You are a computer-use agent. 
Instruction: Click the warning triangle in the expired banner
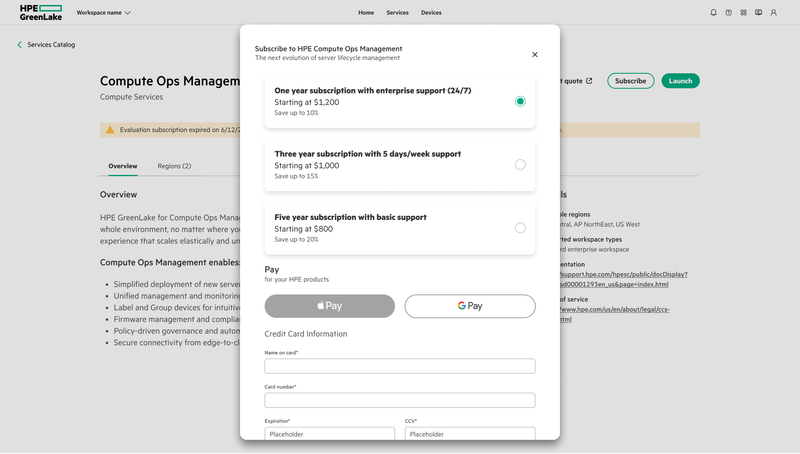(x=110, y=130)
